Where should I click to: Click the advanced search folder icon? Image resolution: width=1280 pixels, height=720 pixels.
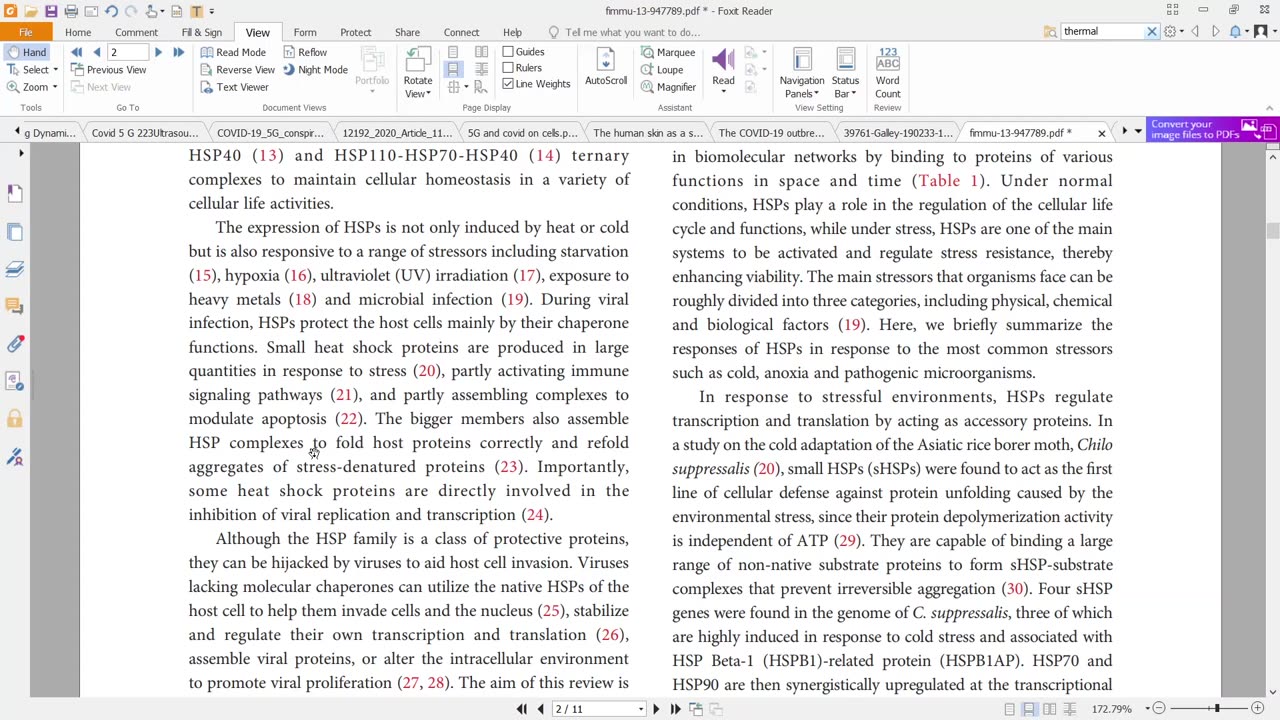point(1050,32)
